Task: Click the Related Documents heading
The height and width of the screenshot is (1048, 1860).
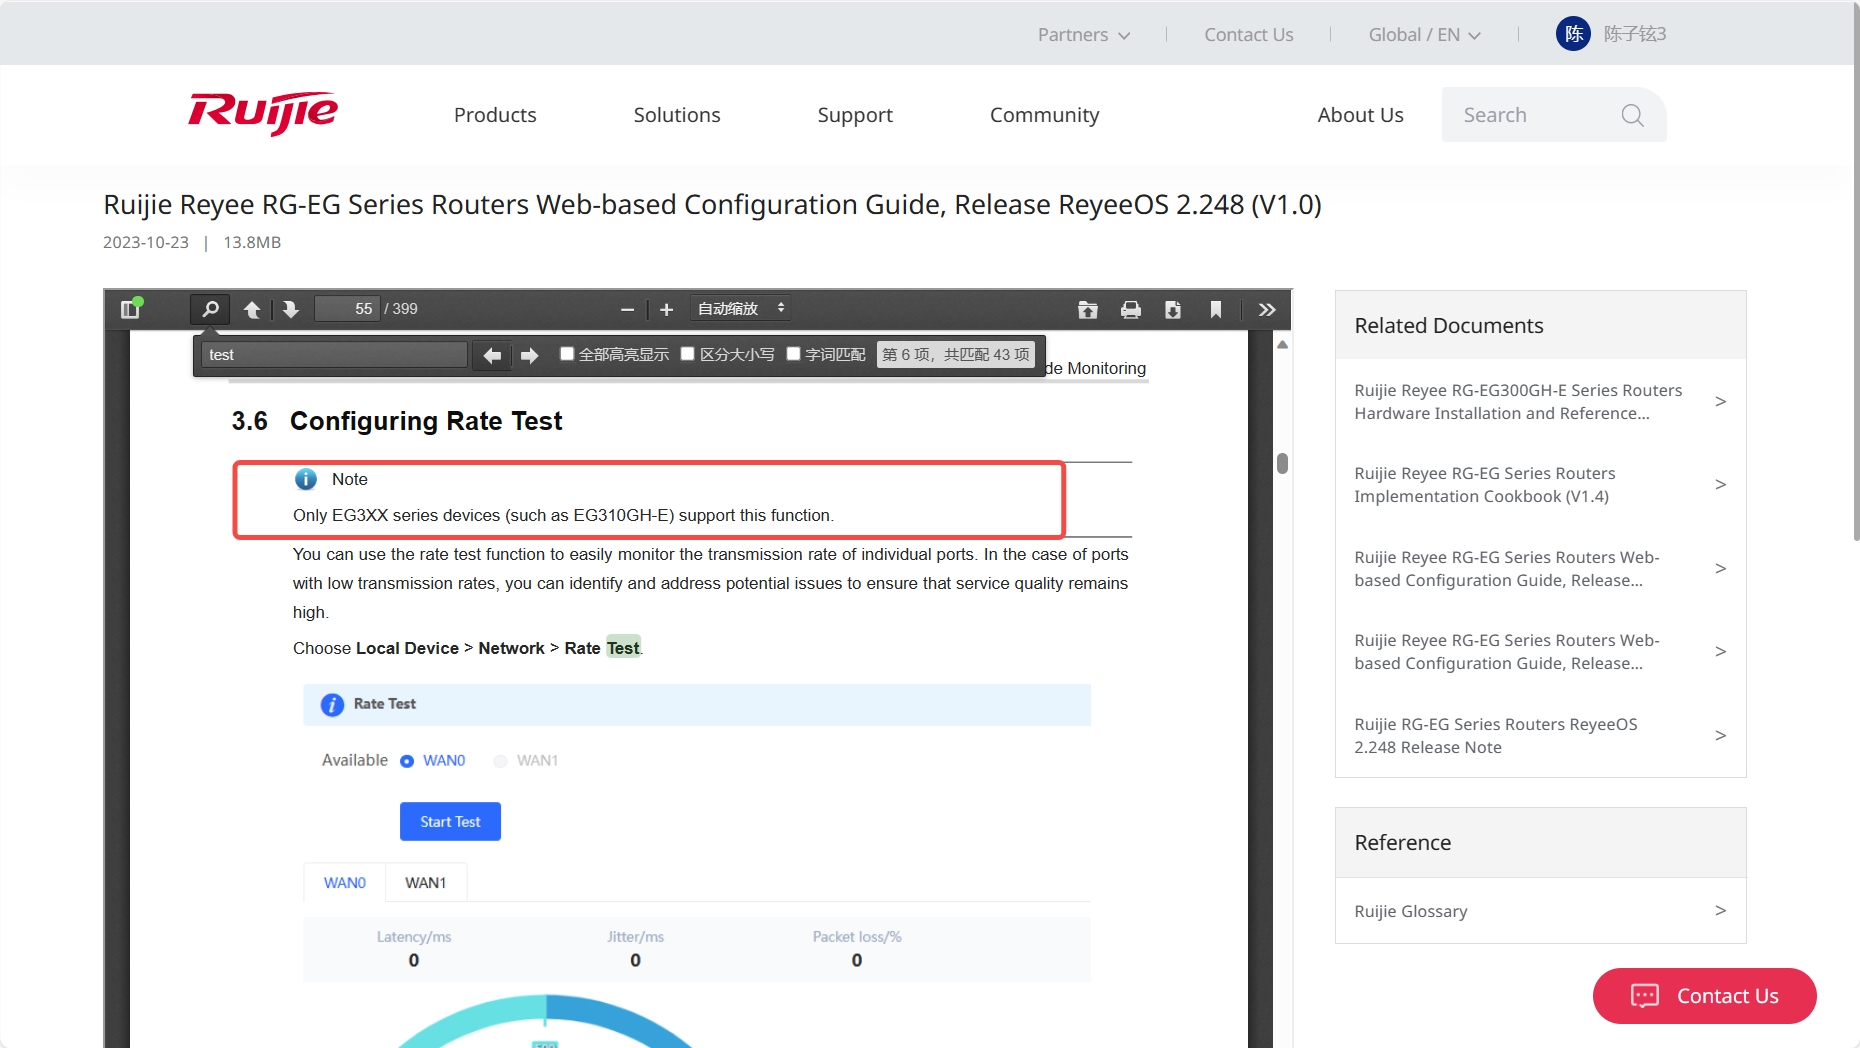Action: [1448, 325]
